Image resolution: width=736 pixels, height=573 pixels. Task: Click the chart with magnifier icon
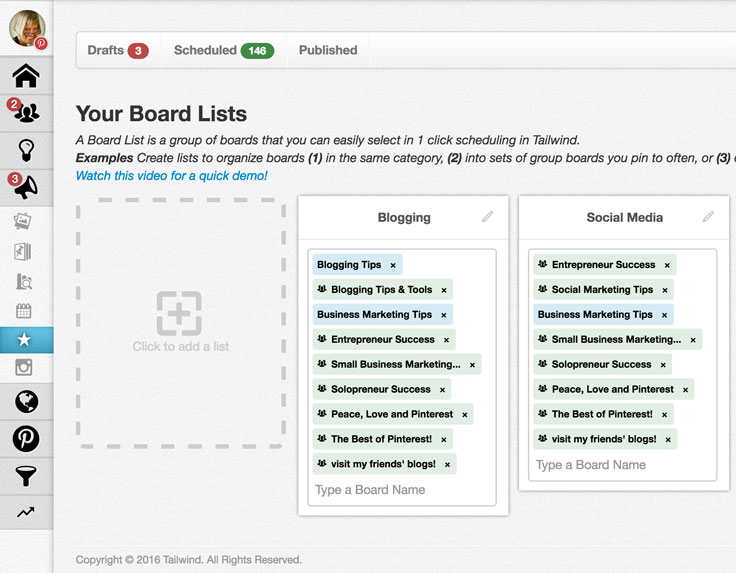click(x=23, y=281)
